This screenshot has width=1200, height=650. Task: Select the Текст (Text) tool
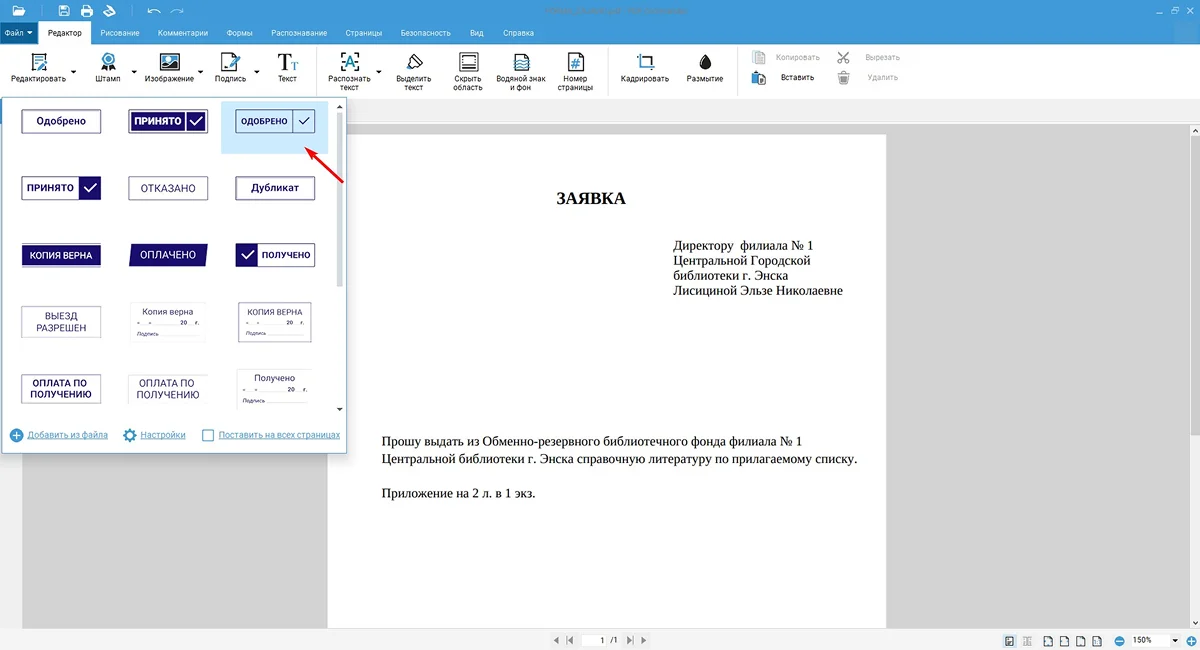coord(287,62)
